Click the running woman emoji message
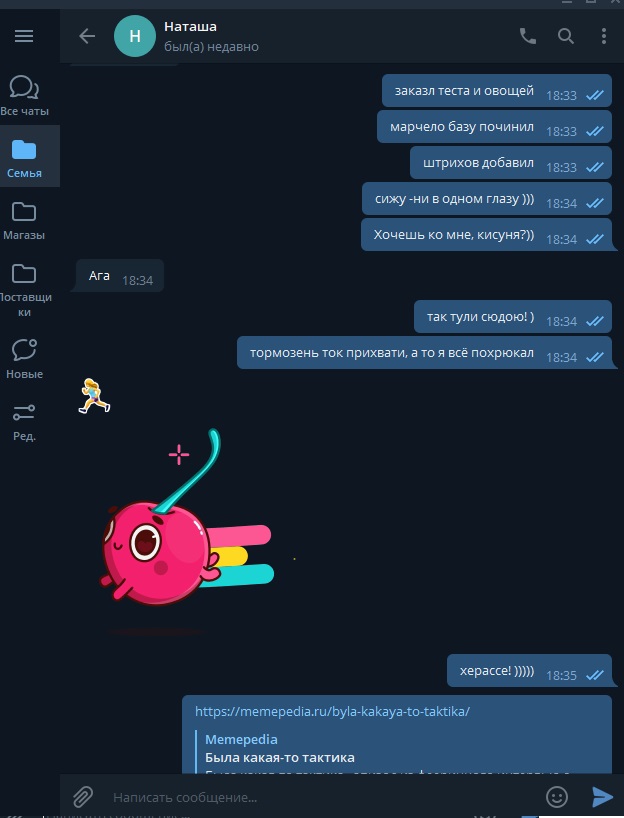Viewport: 624px width, 818px height. tap(94, 396)
